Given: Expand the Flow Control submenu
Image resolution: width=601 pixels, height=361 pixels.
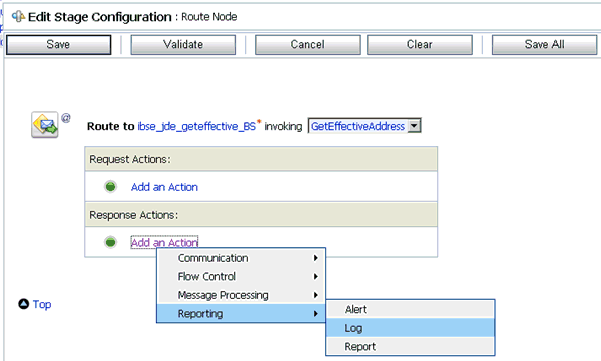Looking at the screenshot, I should coord(241,276).
